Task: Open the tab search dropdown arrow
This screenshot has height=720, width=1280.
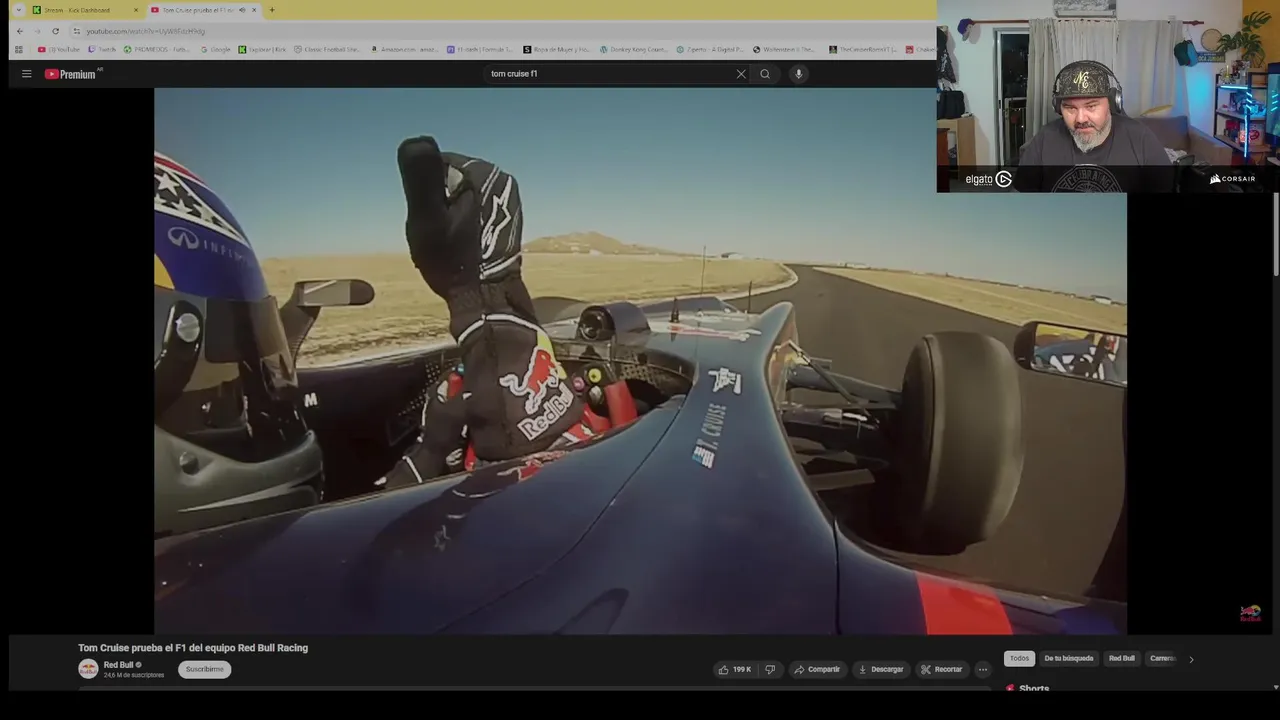Action: coord(18,10)
